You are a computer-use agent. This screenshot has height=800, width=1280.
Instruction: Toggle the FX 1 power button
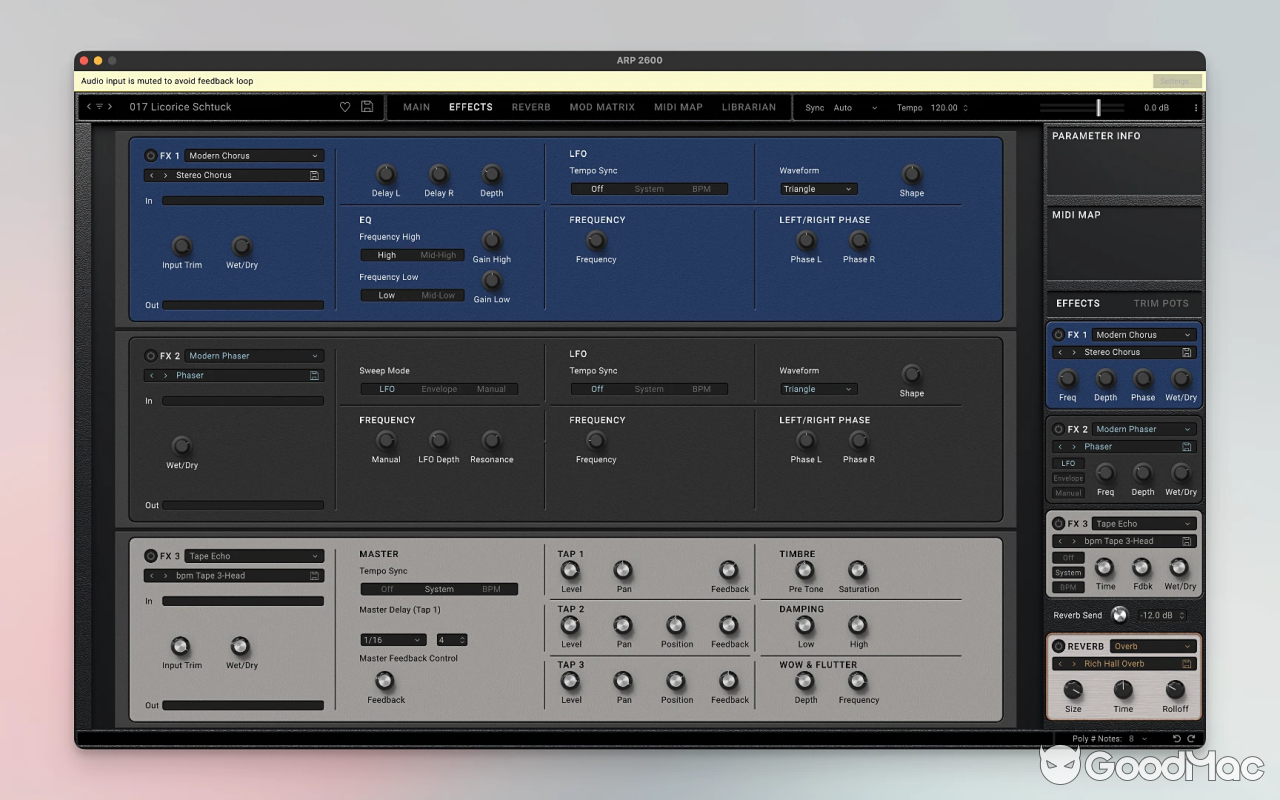(x=152, y=155)
